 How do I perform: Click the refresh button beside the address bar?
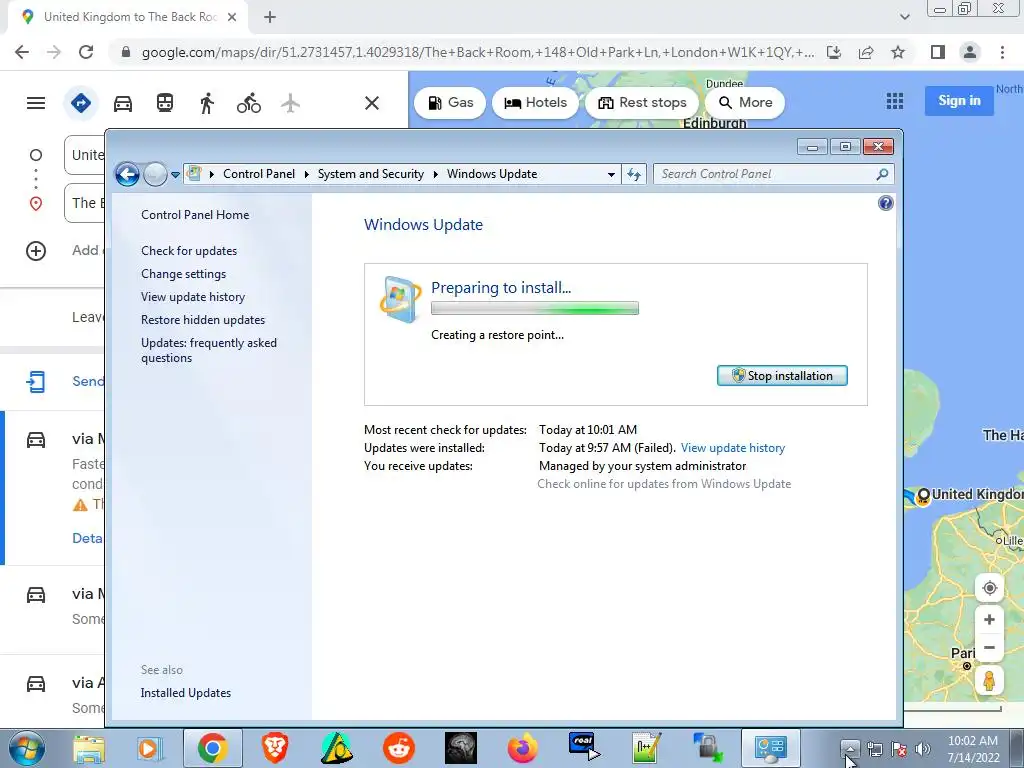click(x=633, y=174)
